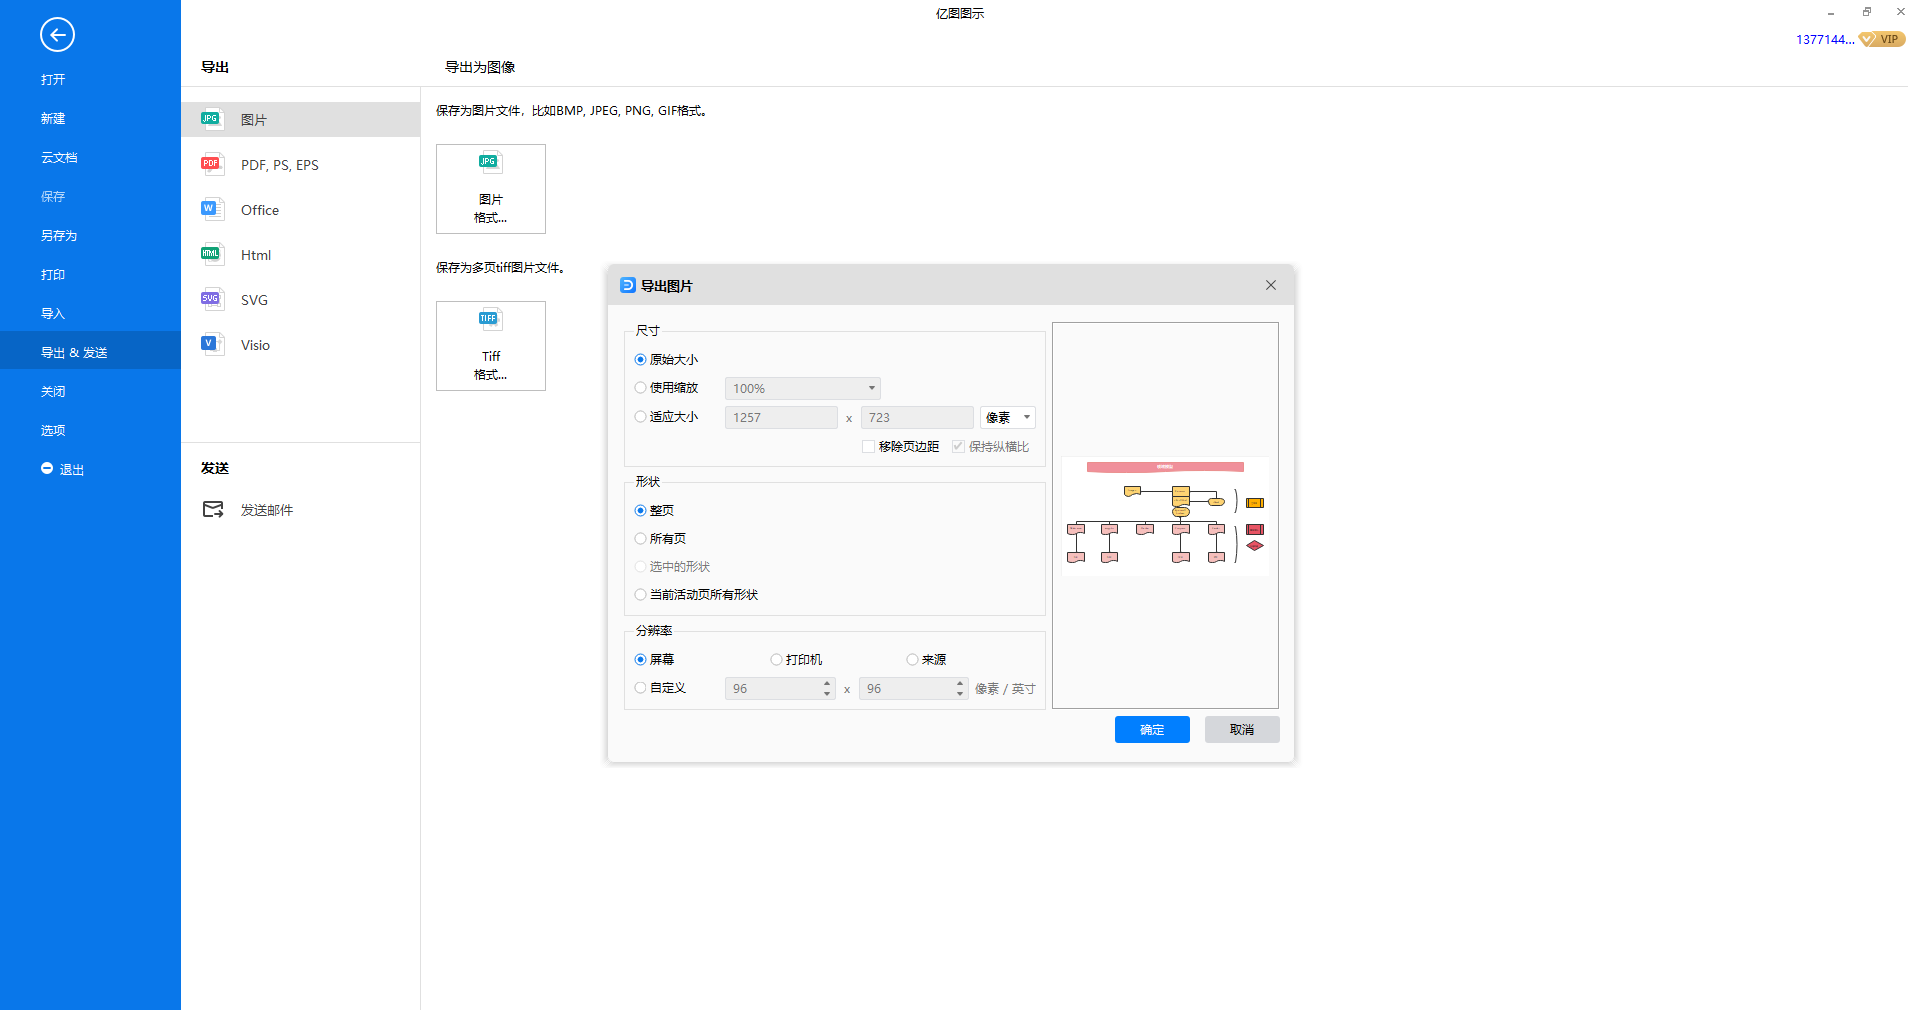Click Save in the sidebar

click(x=53, y=197)
